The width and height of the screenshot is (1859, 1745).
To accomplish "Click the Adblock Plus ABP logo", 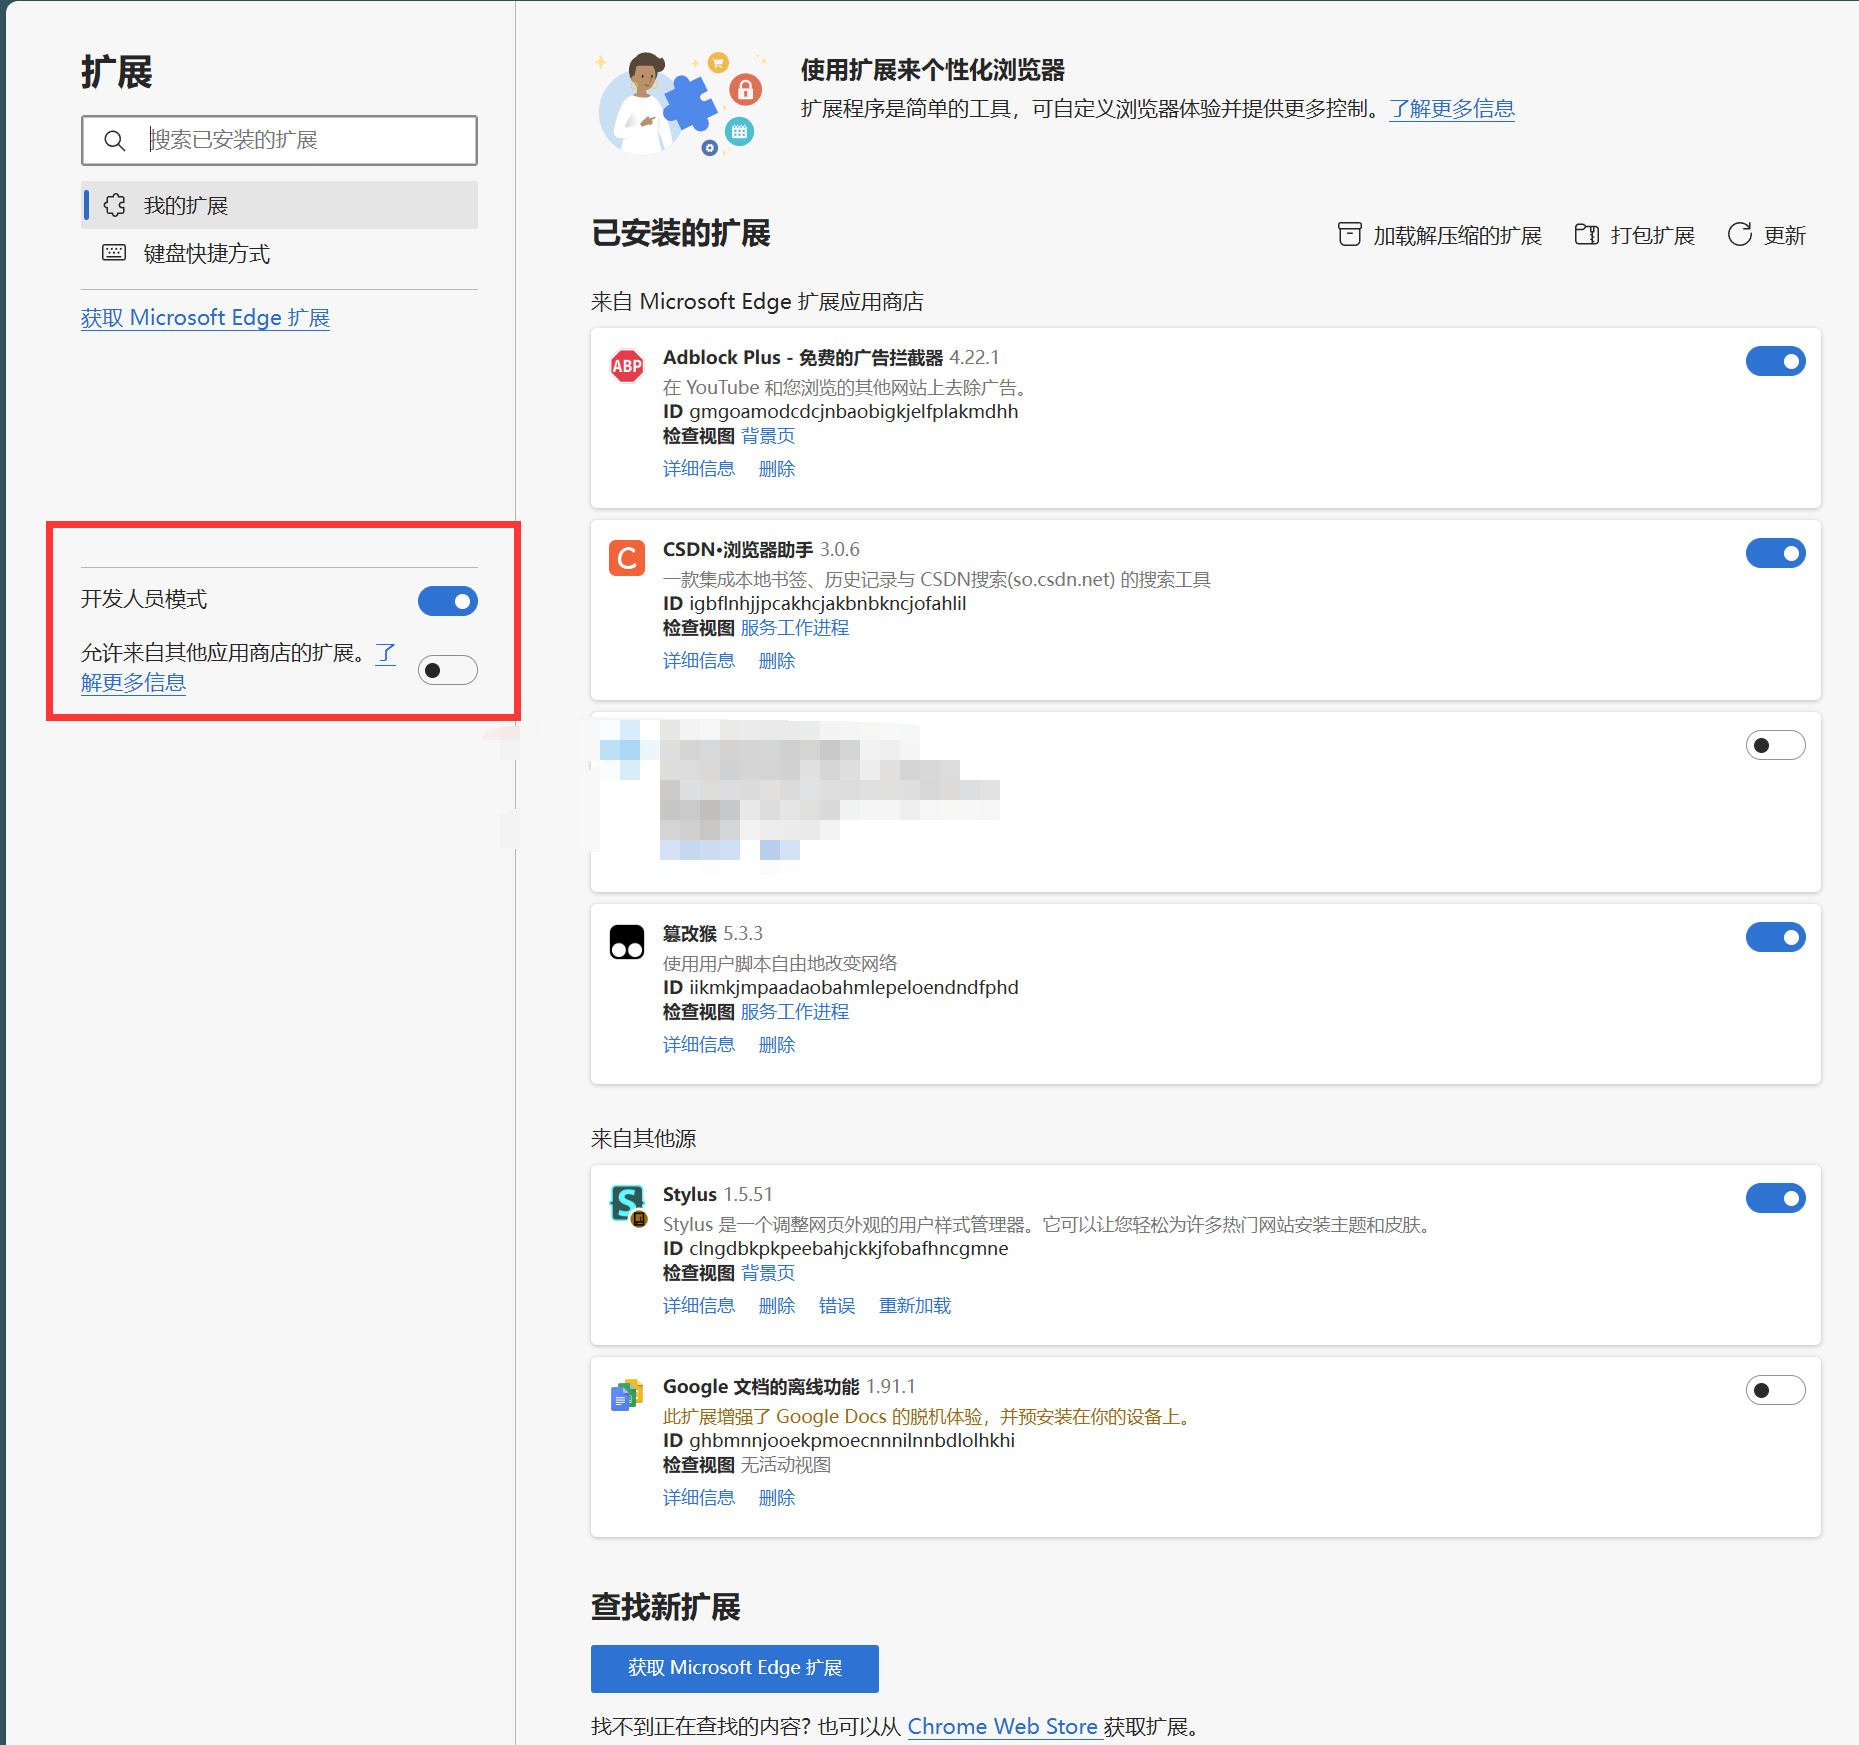I will pyautogui.click(x=627, y=366).
